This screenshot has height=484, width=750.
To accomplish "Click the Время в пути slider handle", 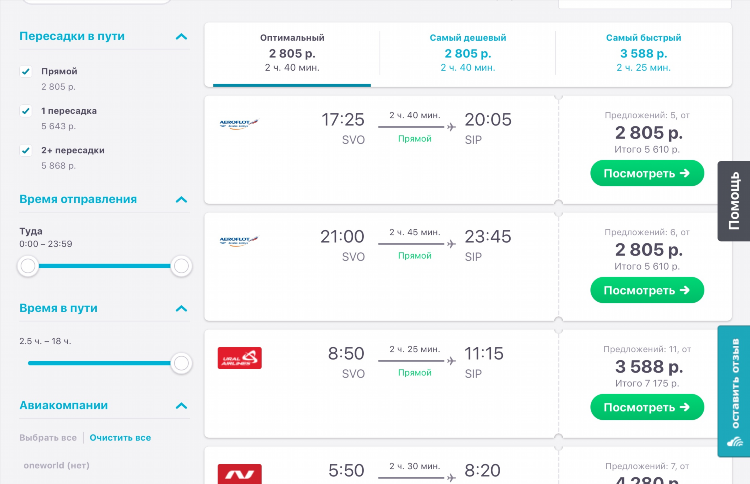I will [181, 363].
